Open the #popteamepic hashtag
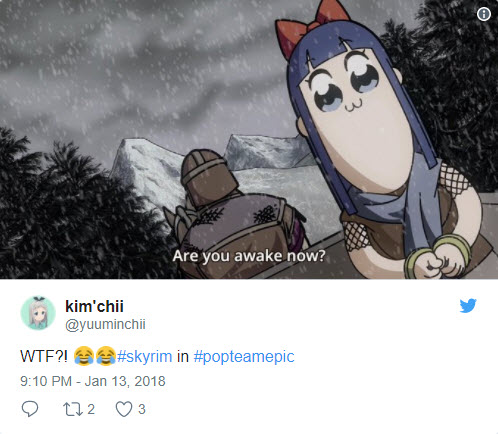This screenshot has height=434, width=498. pyautogui.click(x=244, y=356)
